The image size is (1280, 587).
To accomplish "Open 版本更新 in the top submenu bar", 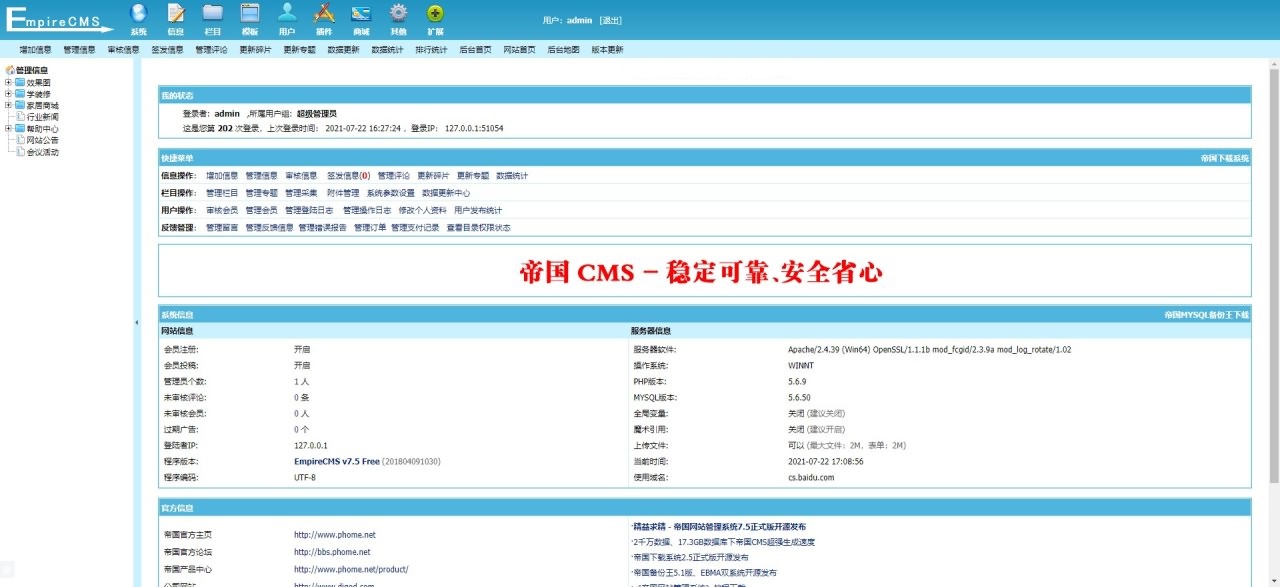I will [608, 49].
